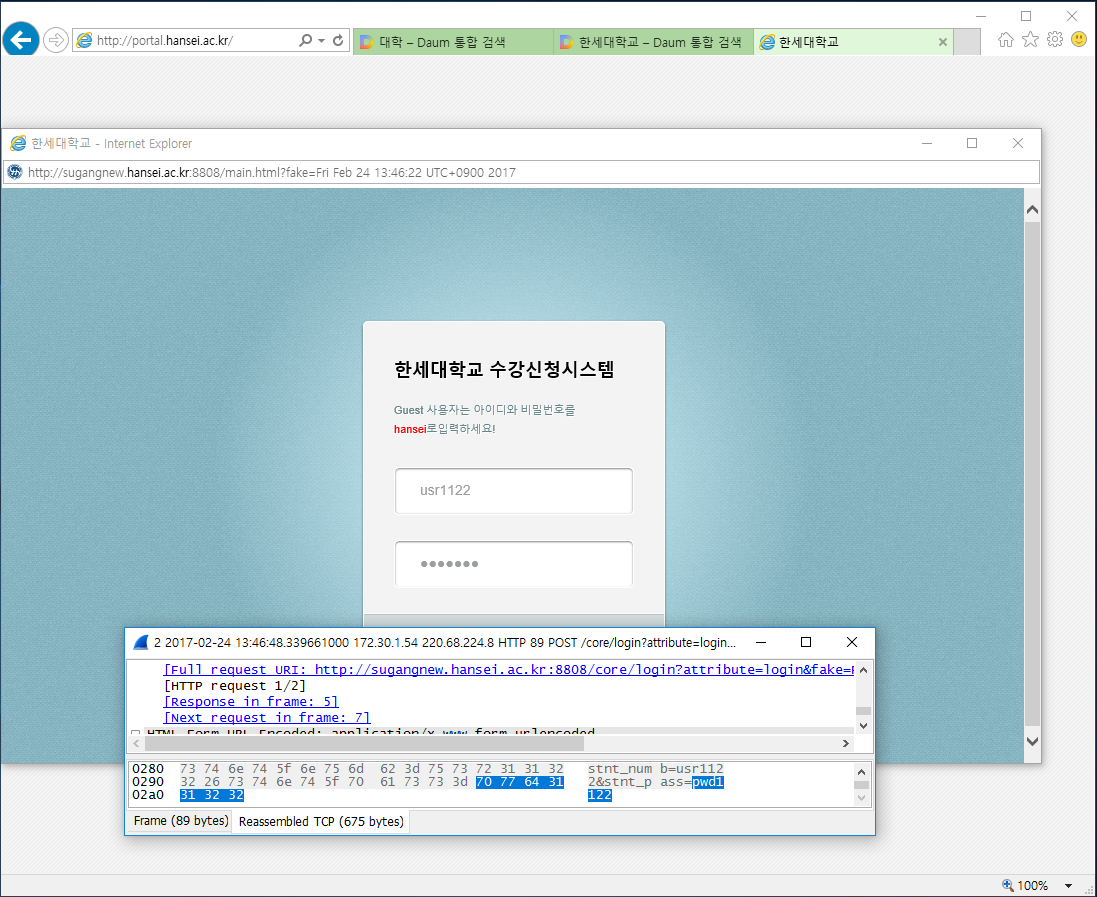Click the refresh page icon
Image resolution: width=1097 pixels, height=897 pixels.
(x=338, y=41)
